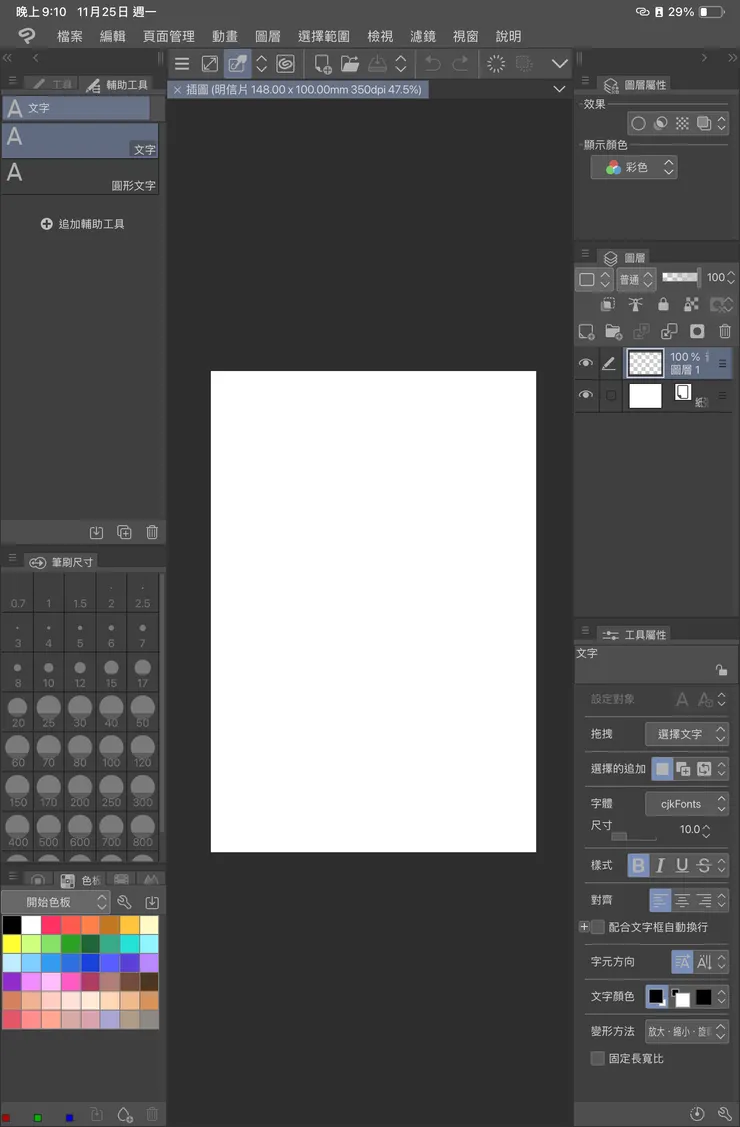Select center text alignment
Viewport: 740px width, 1127px height.
pyautogui.click(x=682, y=900)
